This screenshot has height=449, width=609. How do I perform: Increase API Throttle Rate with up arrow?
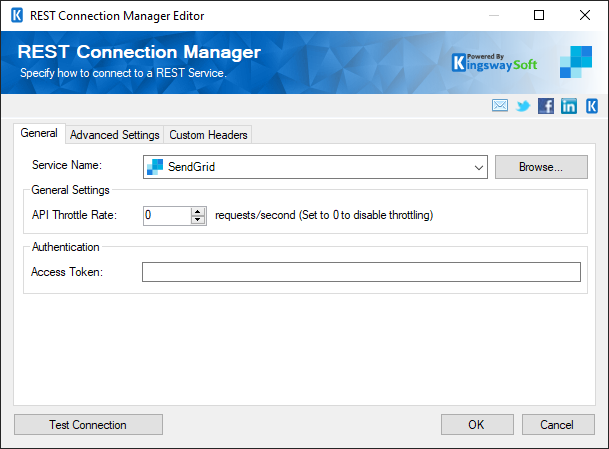(198, 211)
